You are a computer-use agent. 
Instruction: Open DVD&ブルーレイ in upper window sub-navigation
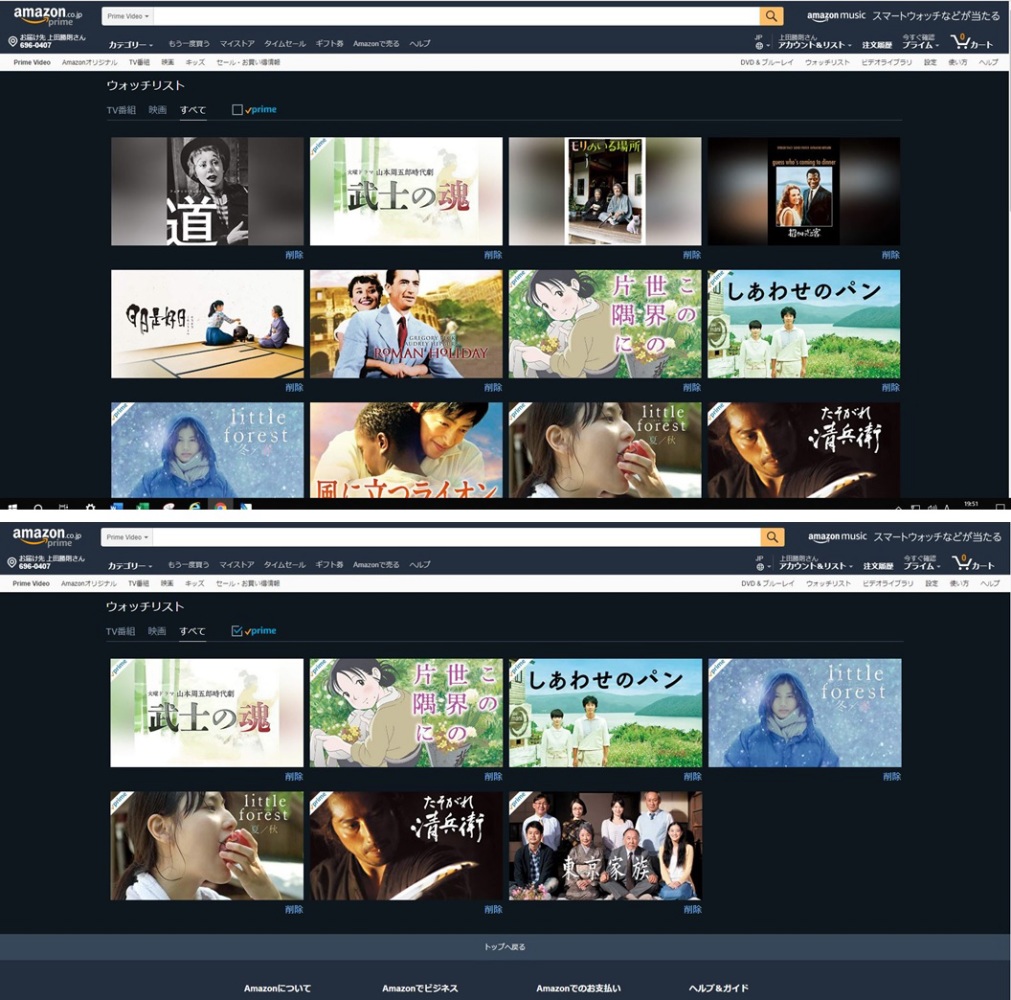767,63
